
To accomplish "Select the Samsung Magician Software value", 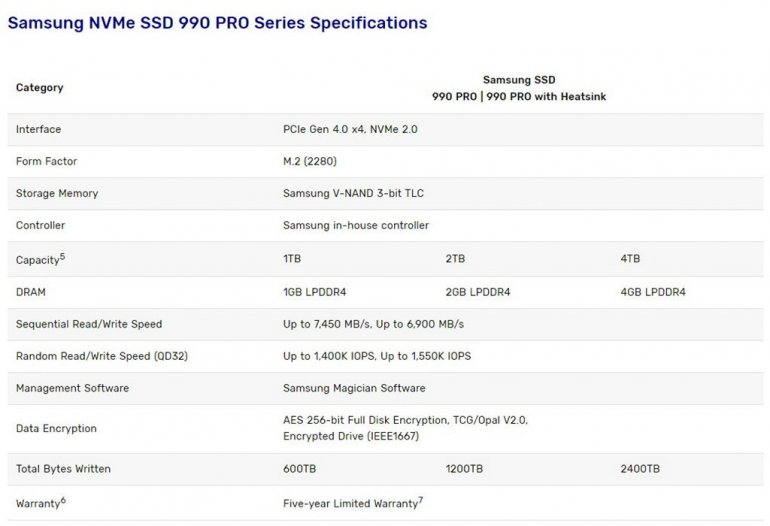I will click(354, 388).
